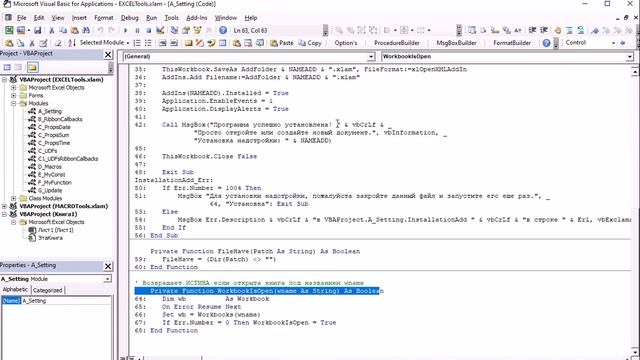640x360 pixels.
Task: Click the Reset stop icon
Action: (x=148, y=30)
